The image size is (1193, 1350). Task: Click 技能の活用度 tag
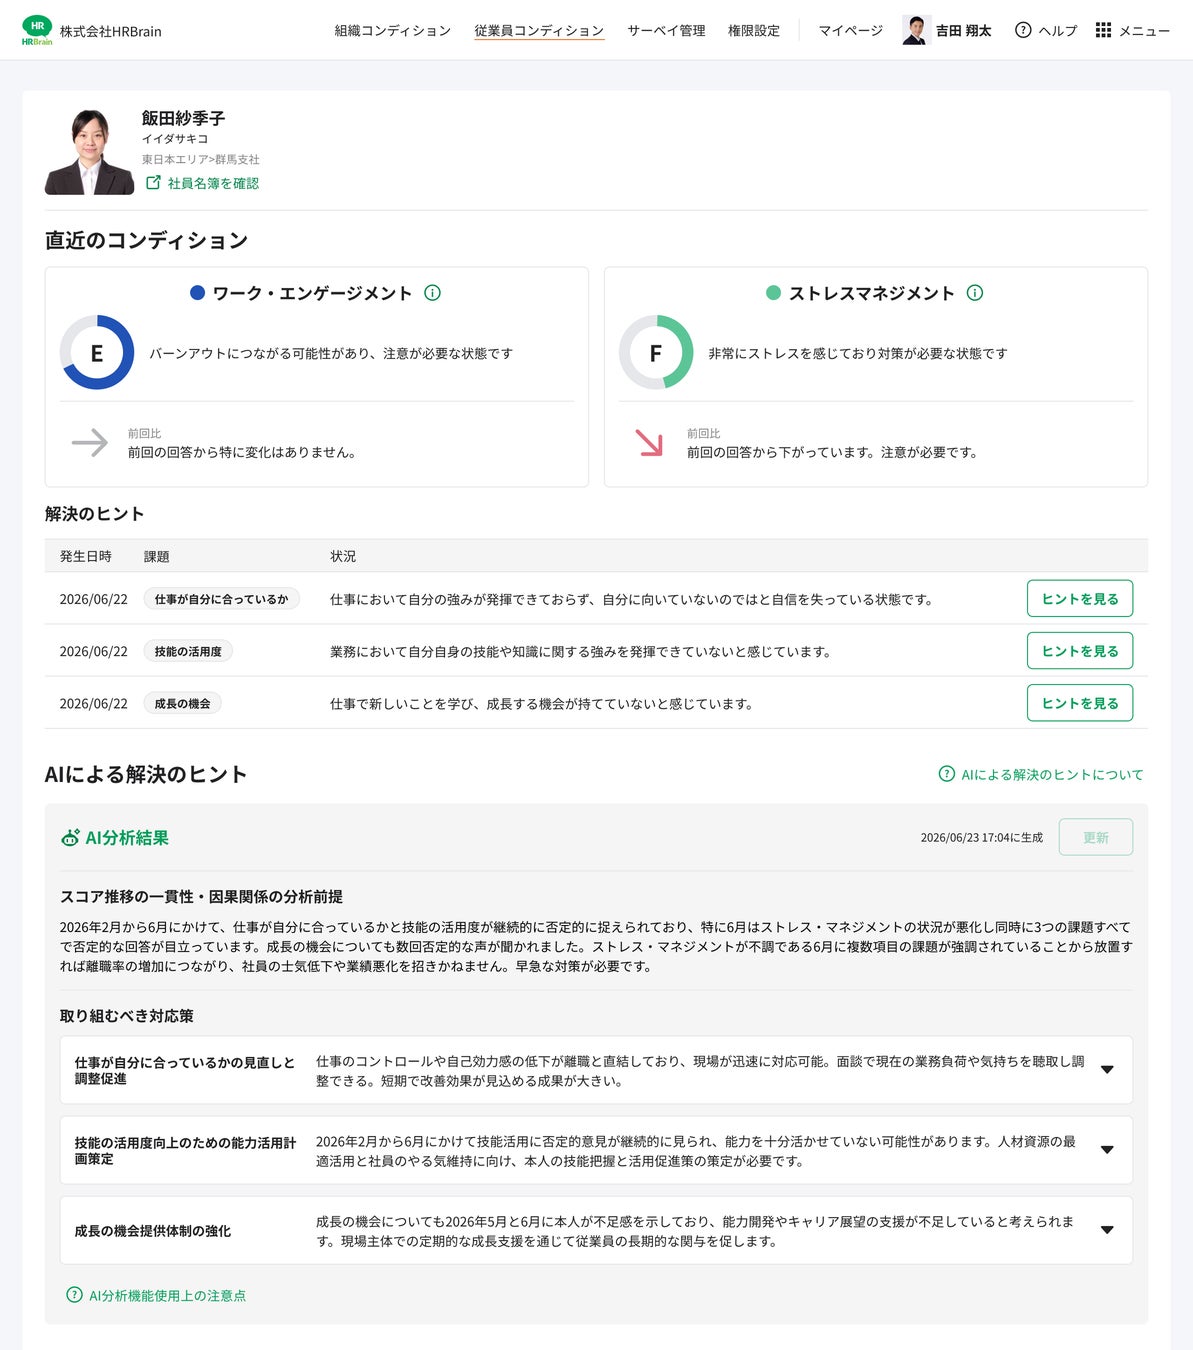188,651
